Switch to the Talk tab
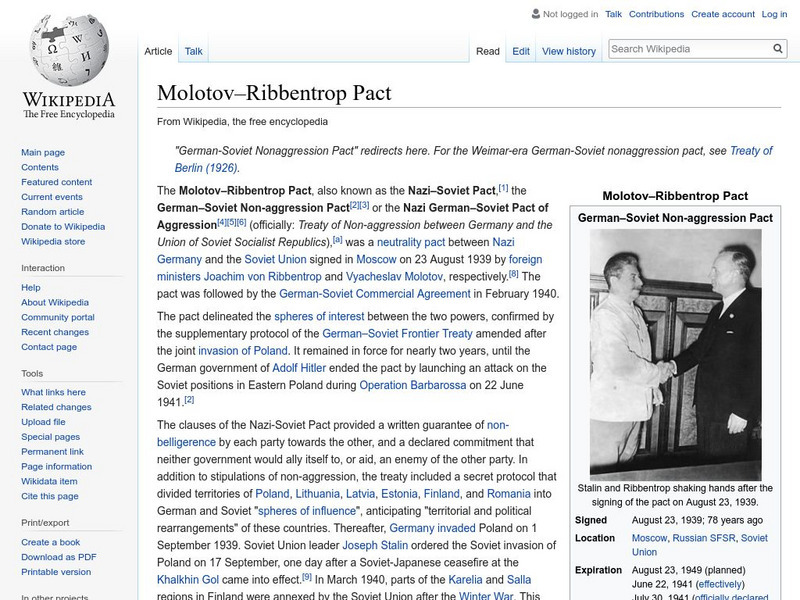The width and height of the screenshot is (800, 600). (x=193, y=51)
